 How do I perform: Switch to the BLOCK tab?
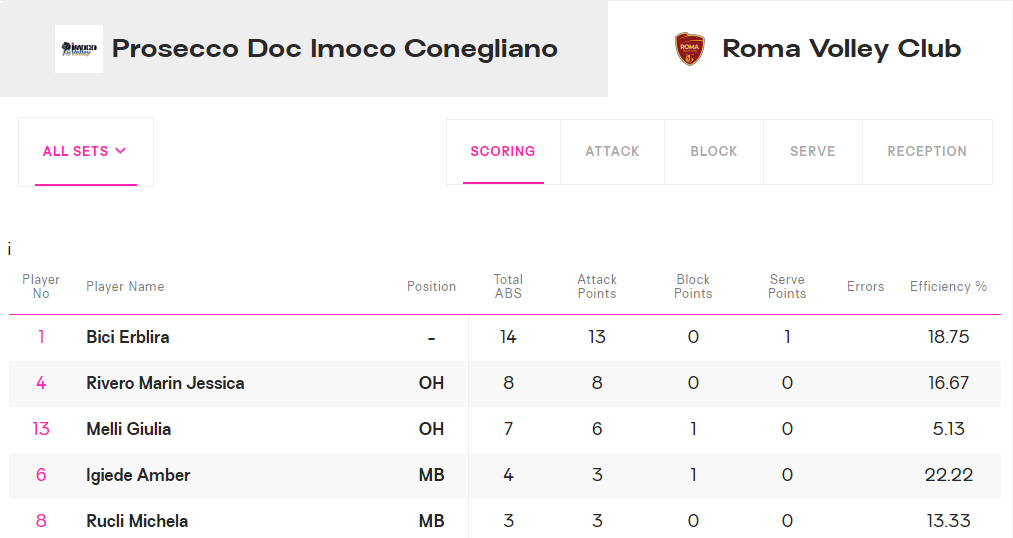(714, 152)
